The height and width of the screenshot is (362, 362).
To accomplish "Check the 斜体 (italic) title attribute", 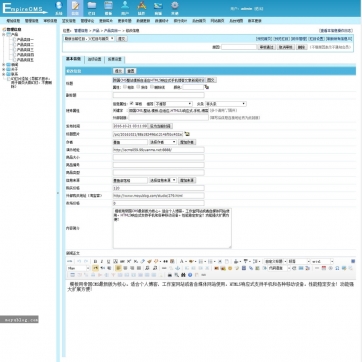I will (138, 87).
